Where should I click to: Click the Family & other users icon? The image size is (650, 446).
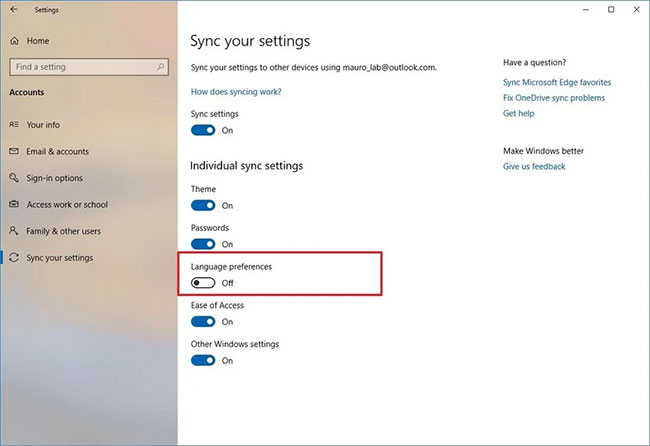click(14, 231)
